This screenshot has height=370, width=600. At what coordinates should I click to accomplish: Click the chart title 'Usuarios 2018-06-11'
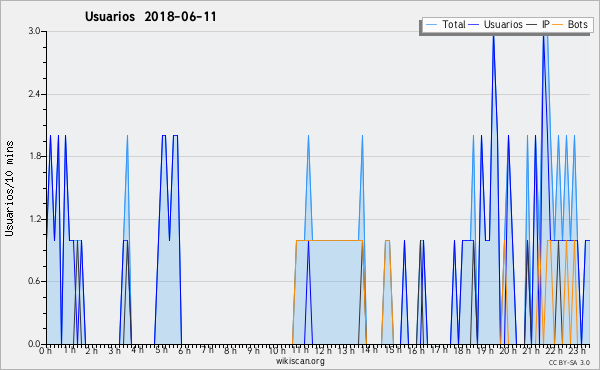point(150,17)
